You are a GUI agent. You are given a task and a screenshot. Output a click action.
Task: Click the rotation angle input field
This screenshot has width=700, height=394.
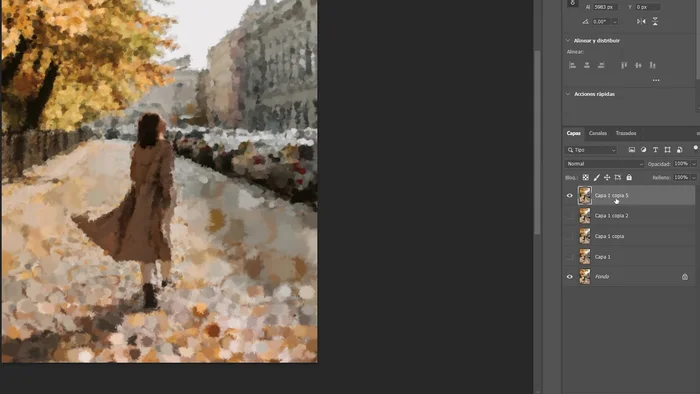coord(601,21)
